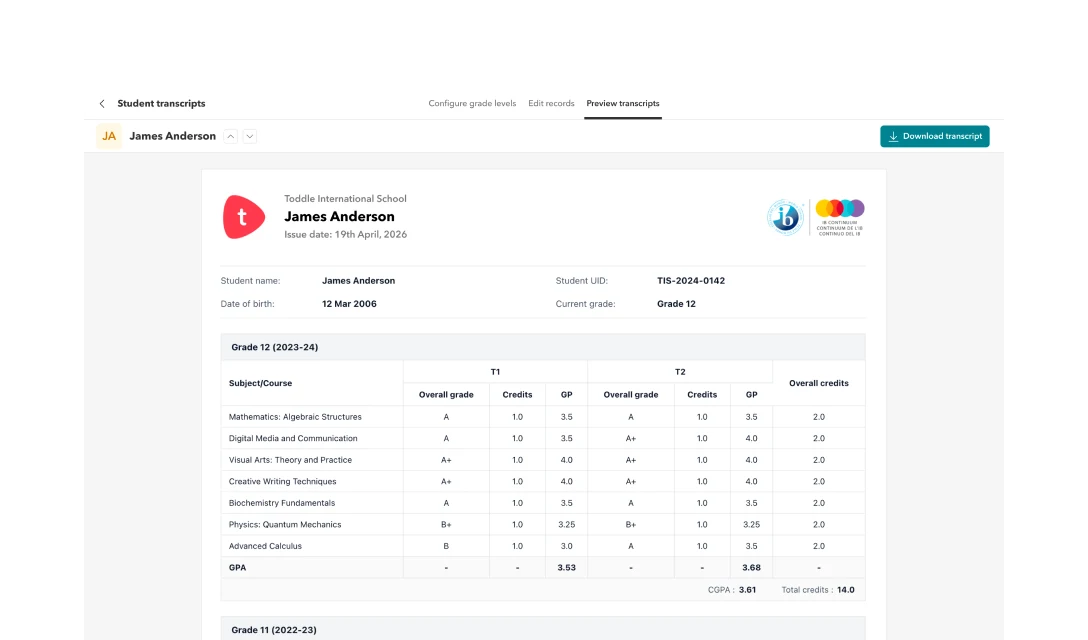Click Advanced Calculus T1 grade B
1088x640 pixels.
point(446,546)
